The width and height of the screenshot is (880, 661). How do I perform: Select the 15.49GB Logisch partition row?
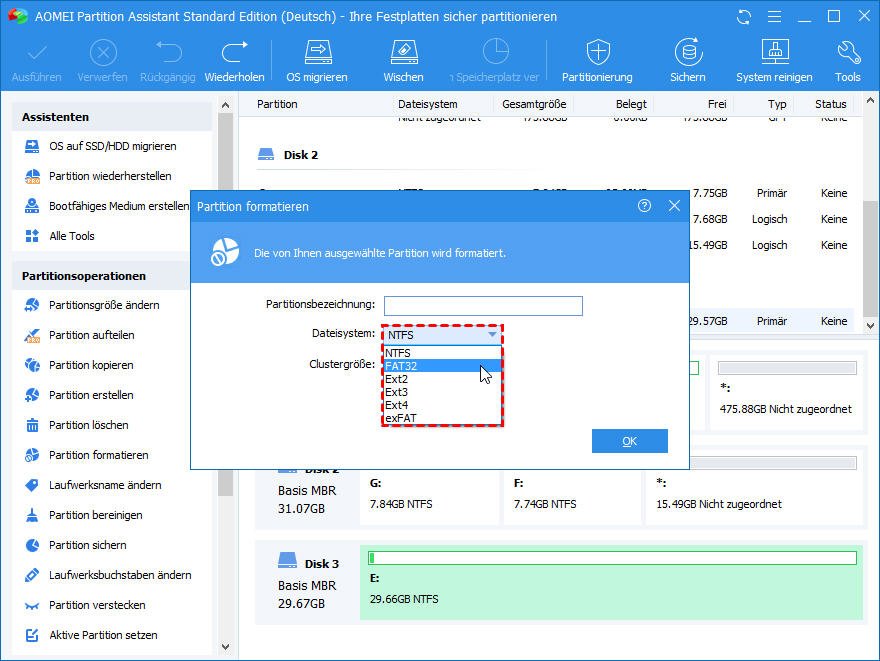(772, 246)
